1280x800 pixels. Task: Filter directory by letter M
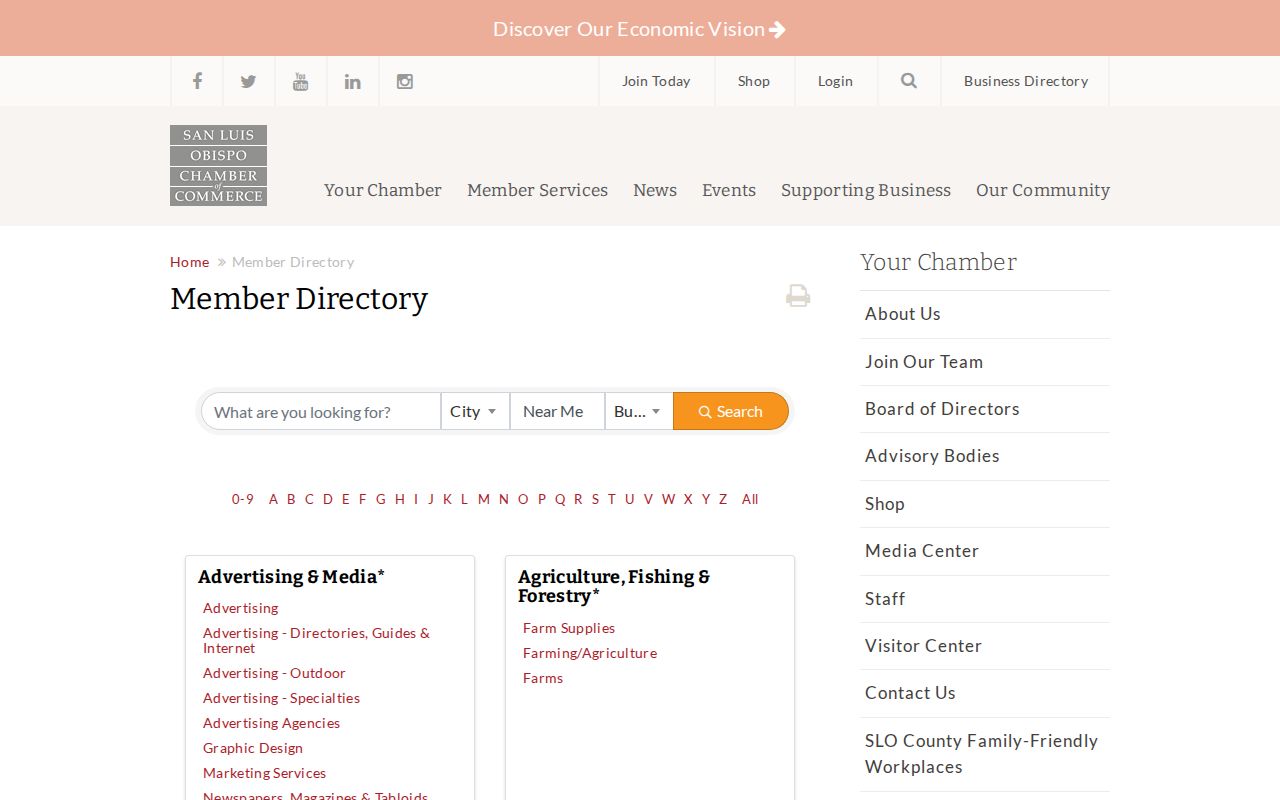tap(484, 499)
